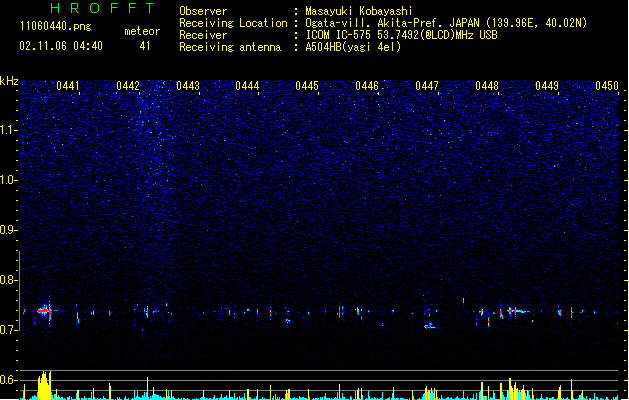629x400 pixels.
Task: Click the 'Receiving antenna' label
Action: pyautogui.click(x=230, y=47)
